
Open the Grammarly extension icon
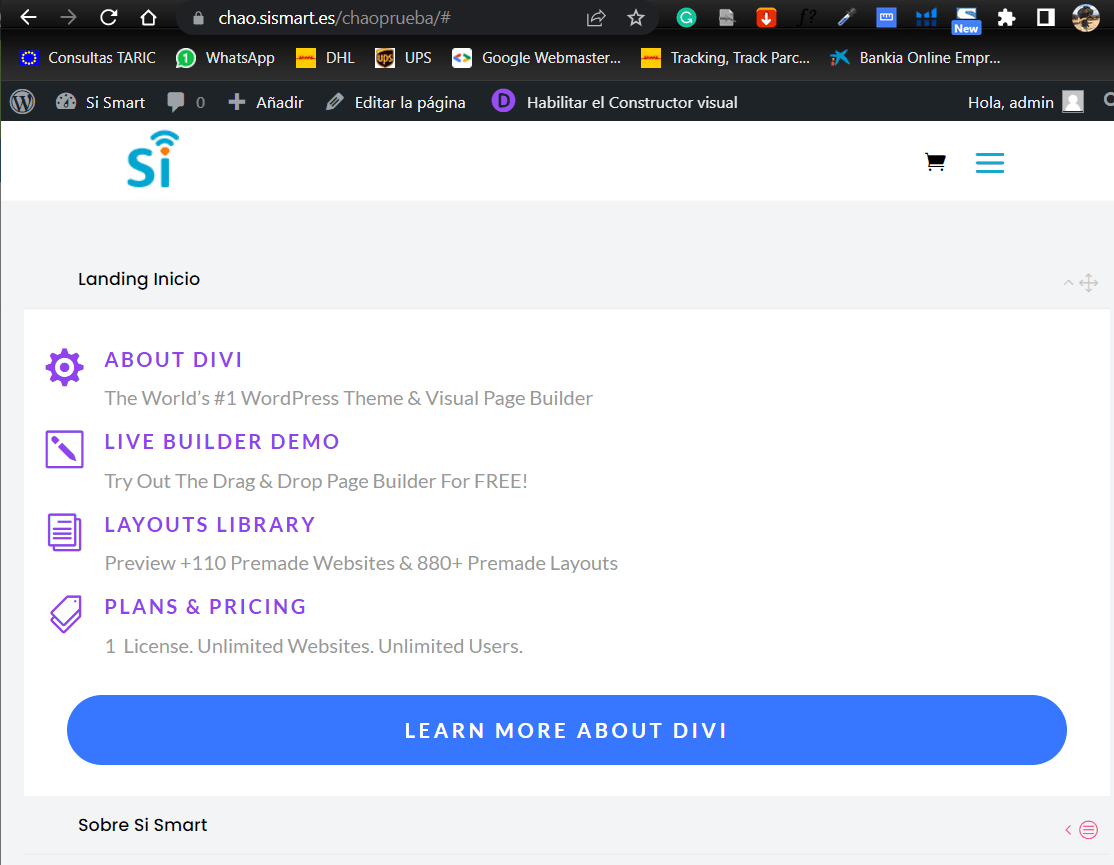pos(686,18)
